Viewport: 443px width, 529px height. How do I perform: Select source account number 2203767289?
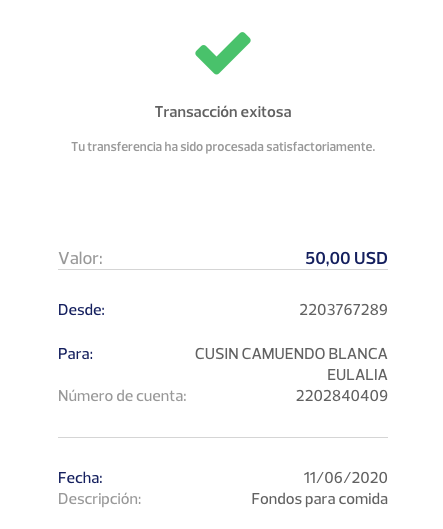[x=343, y=310]
